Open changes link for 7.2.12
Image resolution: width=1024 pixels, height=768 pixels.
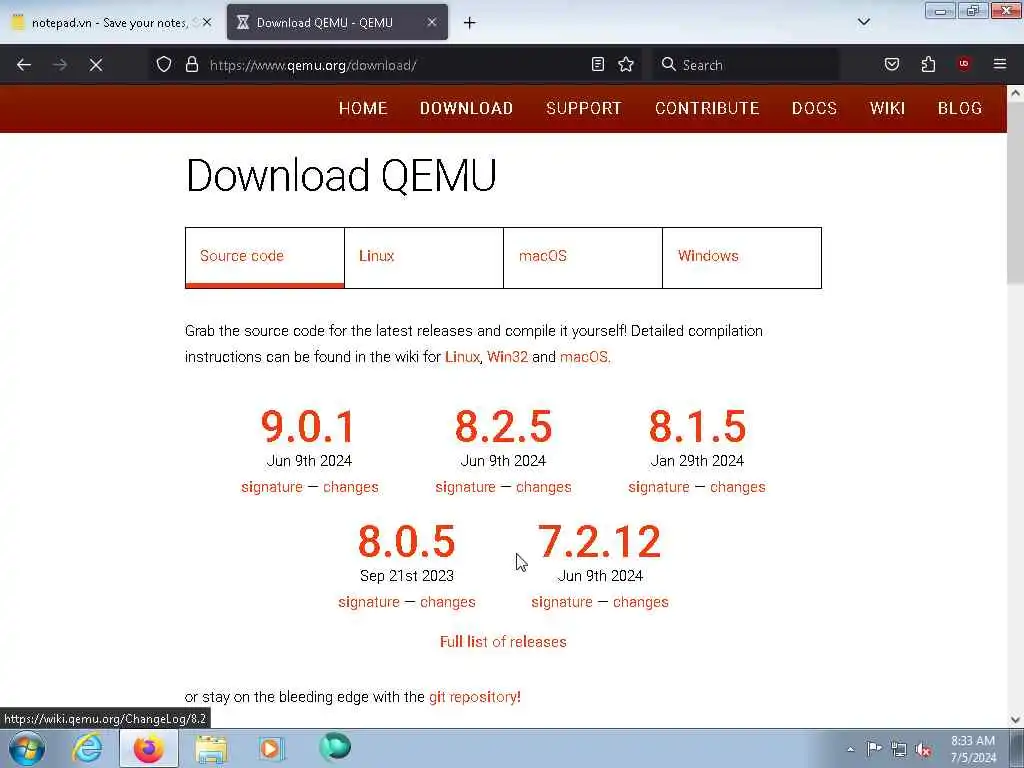[641, 602]
